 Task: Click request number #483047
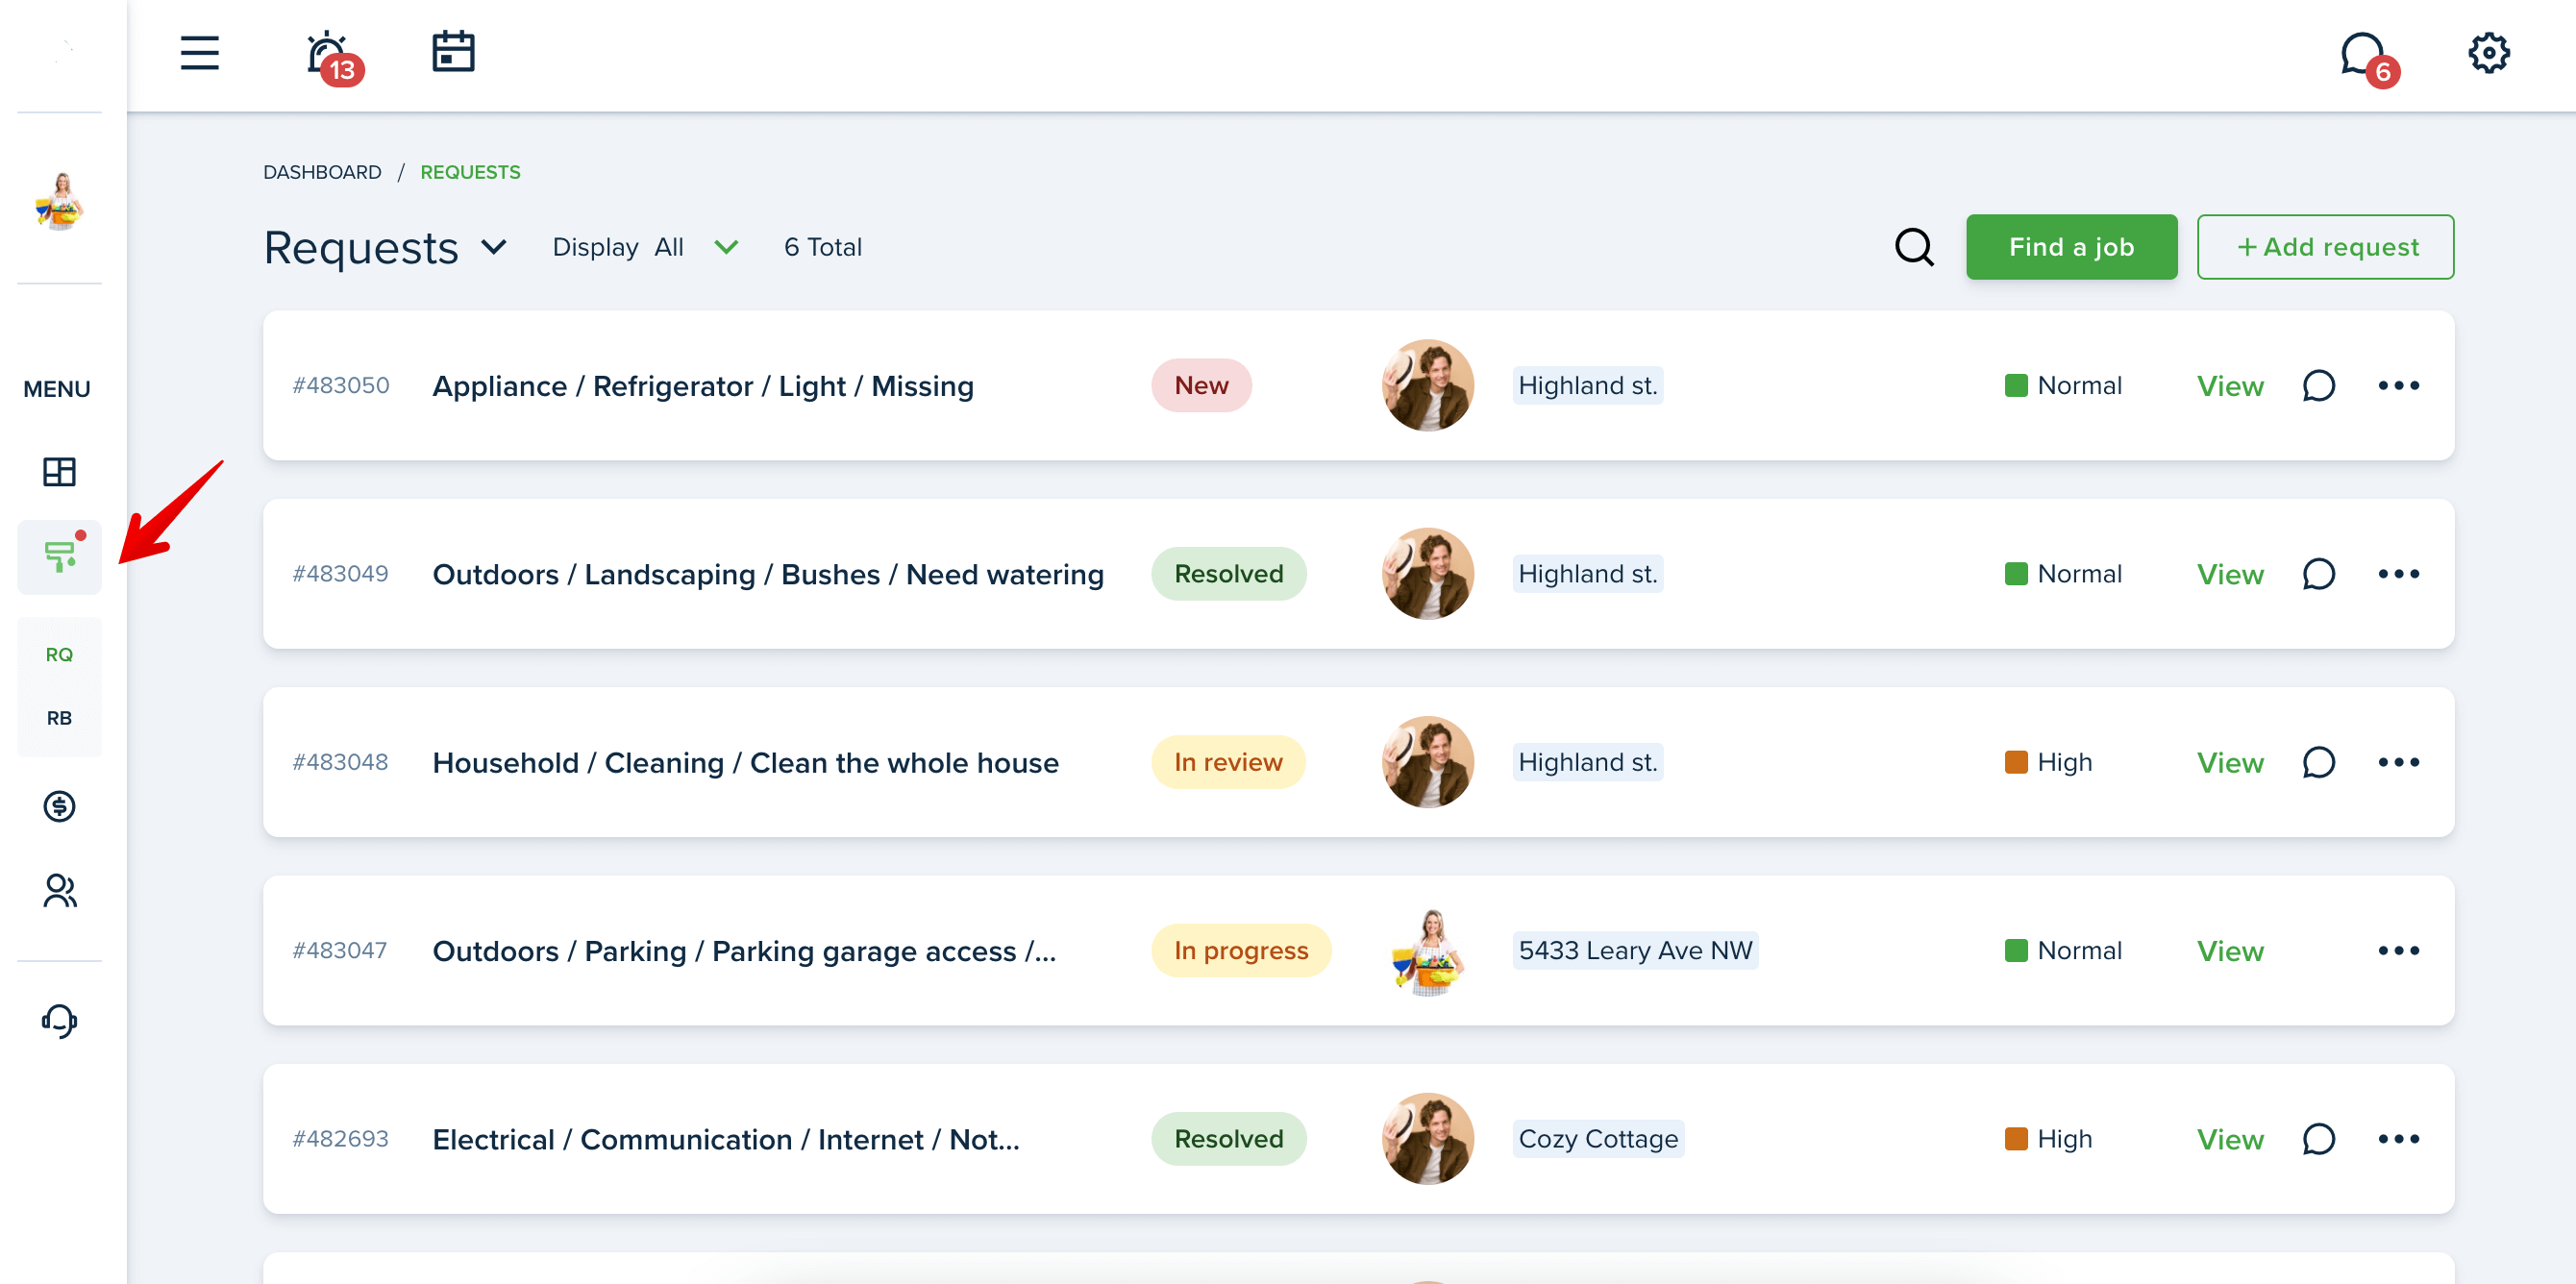339,950
